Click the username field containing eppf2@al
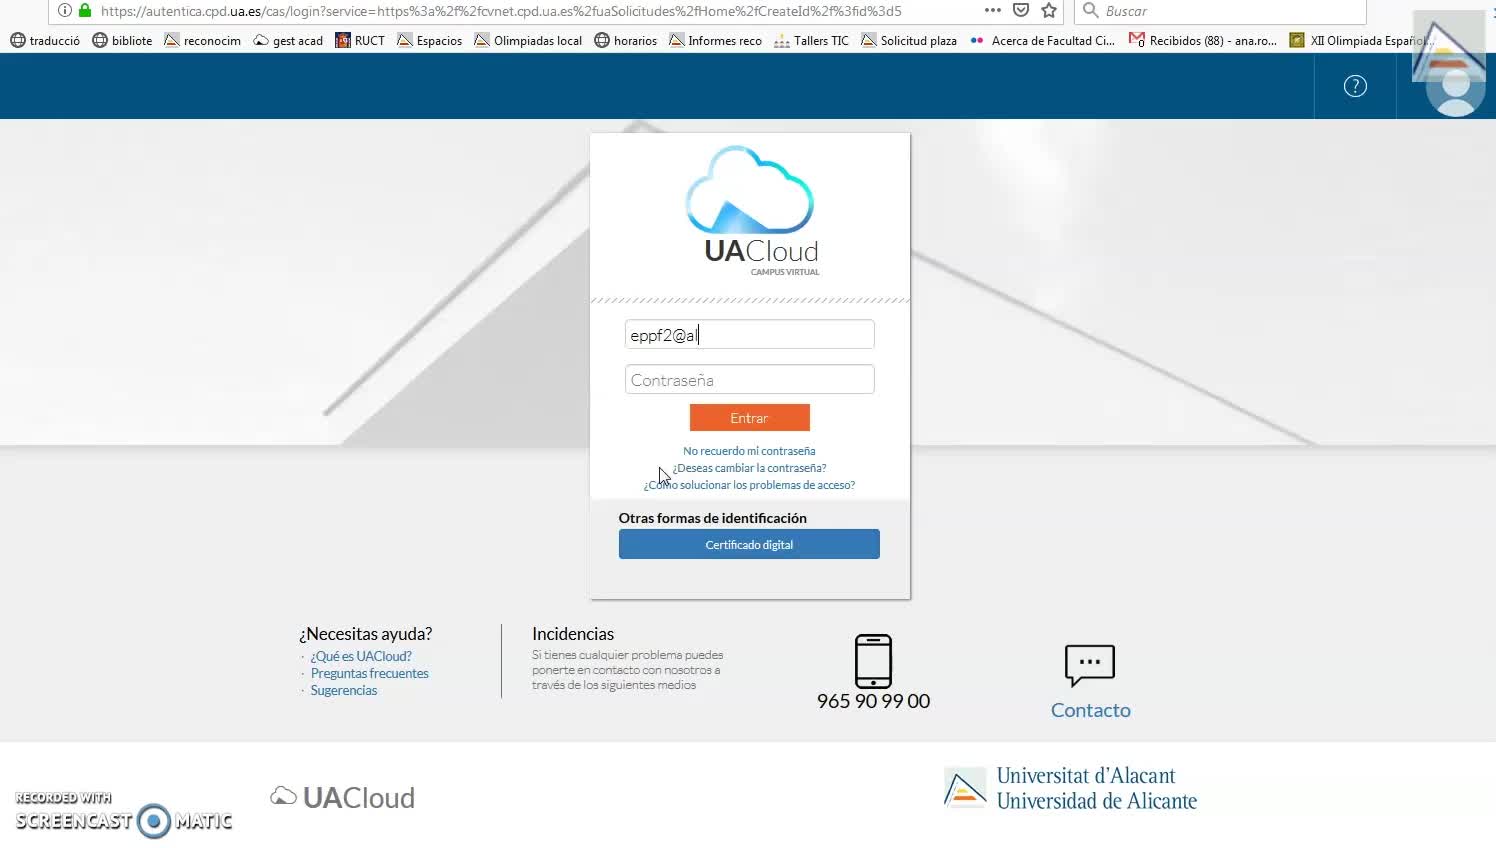 749,335
